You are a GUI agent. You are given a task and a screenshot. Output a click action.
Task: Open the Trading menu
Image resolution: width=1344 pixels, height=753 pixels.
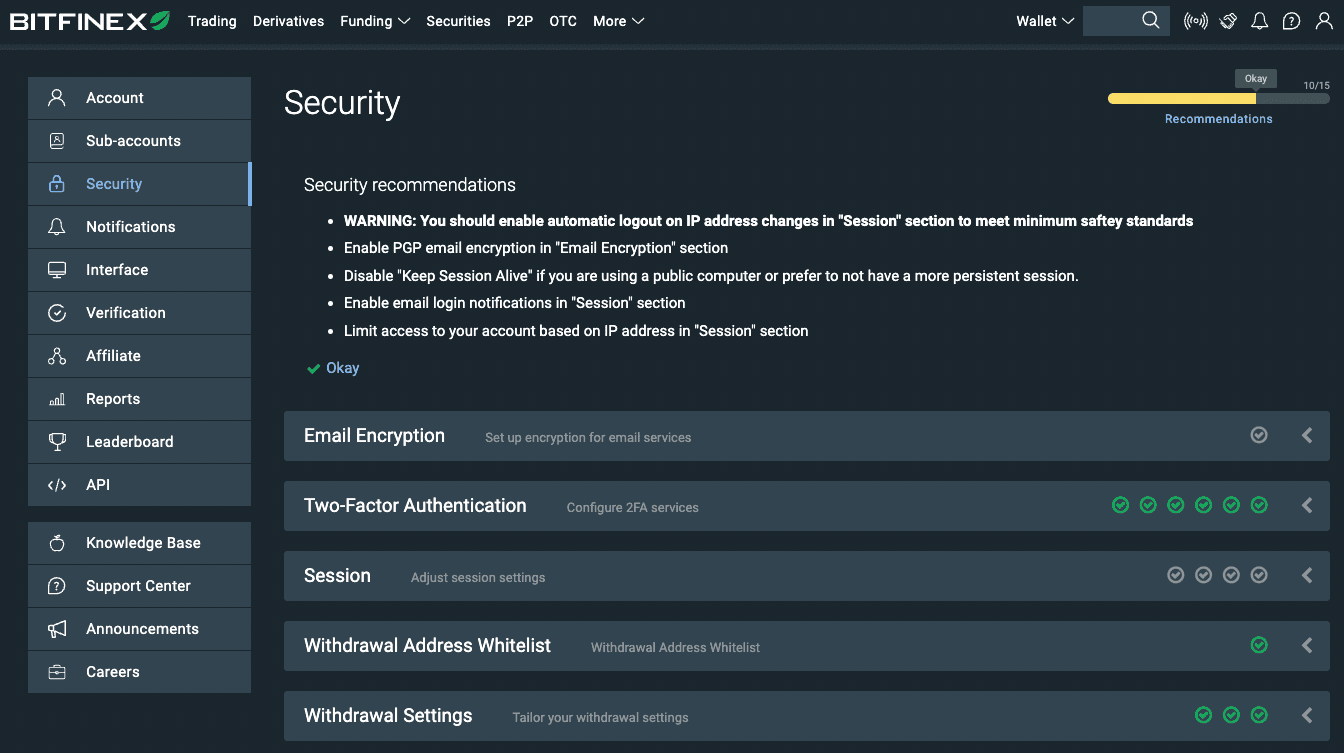[x=212, y=21]
